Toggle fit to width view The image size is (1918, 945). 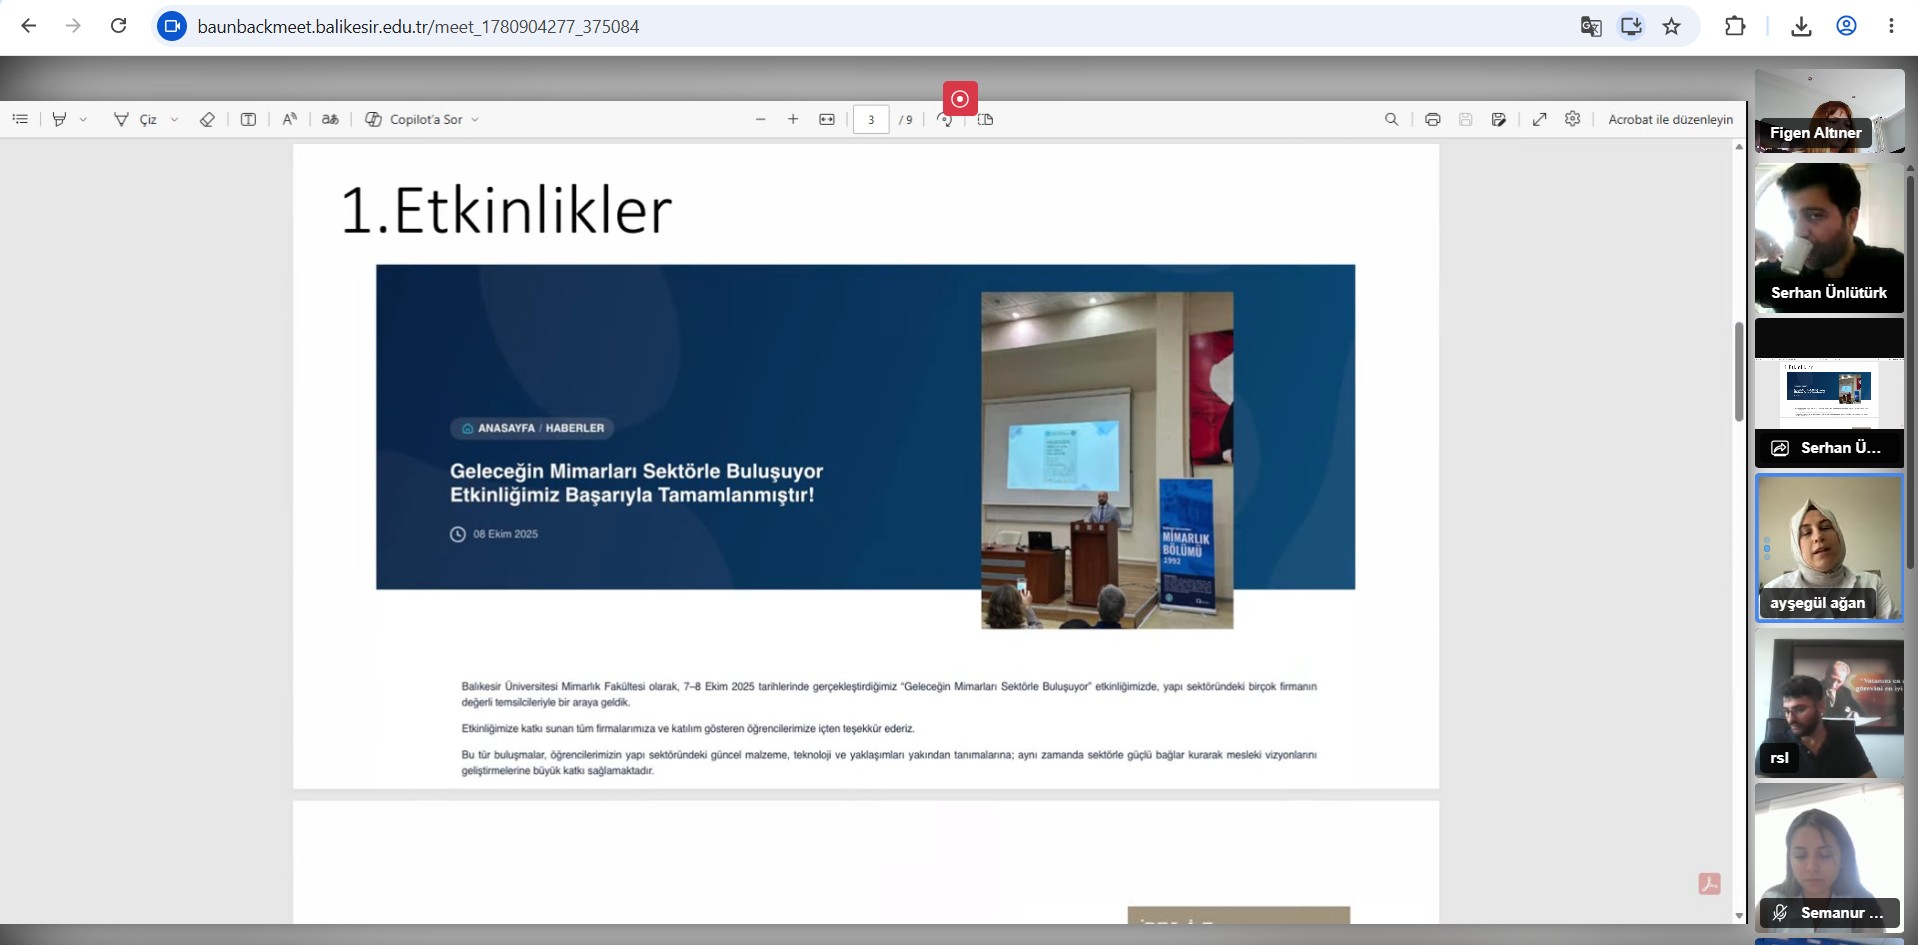coord(827,119)
